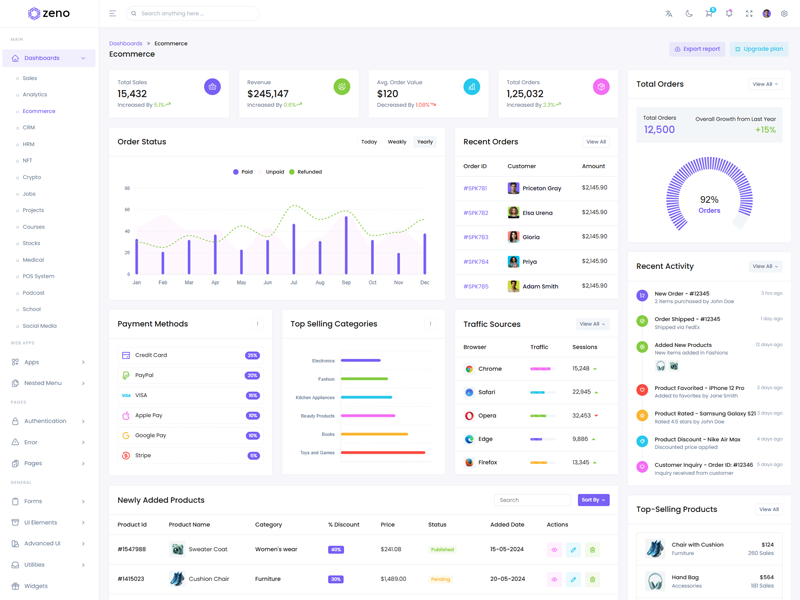Open the CRM dashboard menu item

29,128
